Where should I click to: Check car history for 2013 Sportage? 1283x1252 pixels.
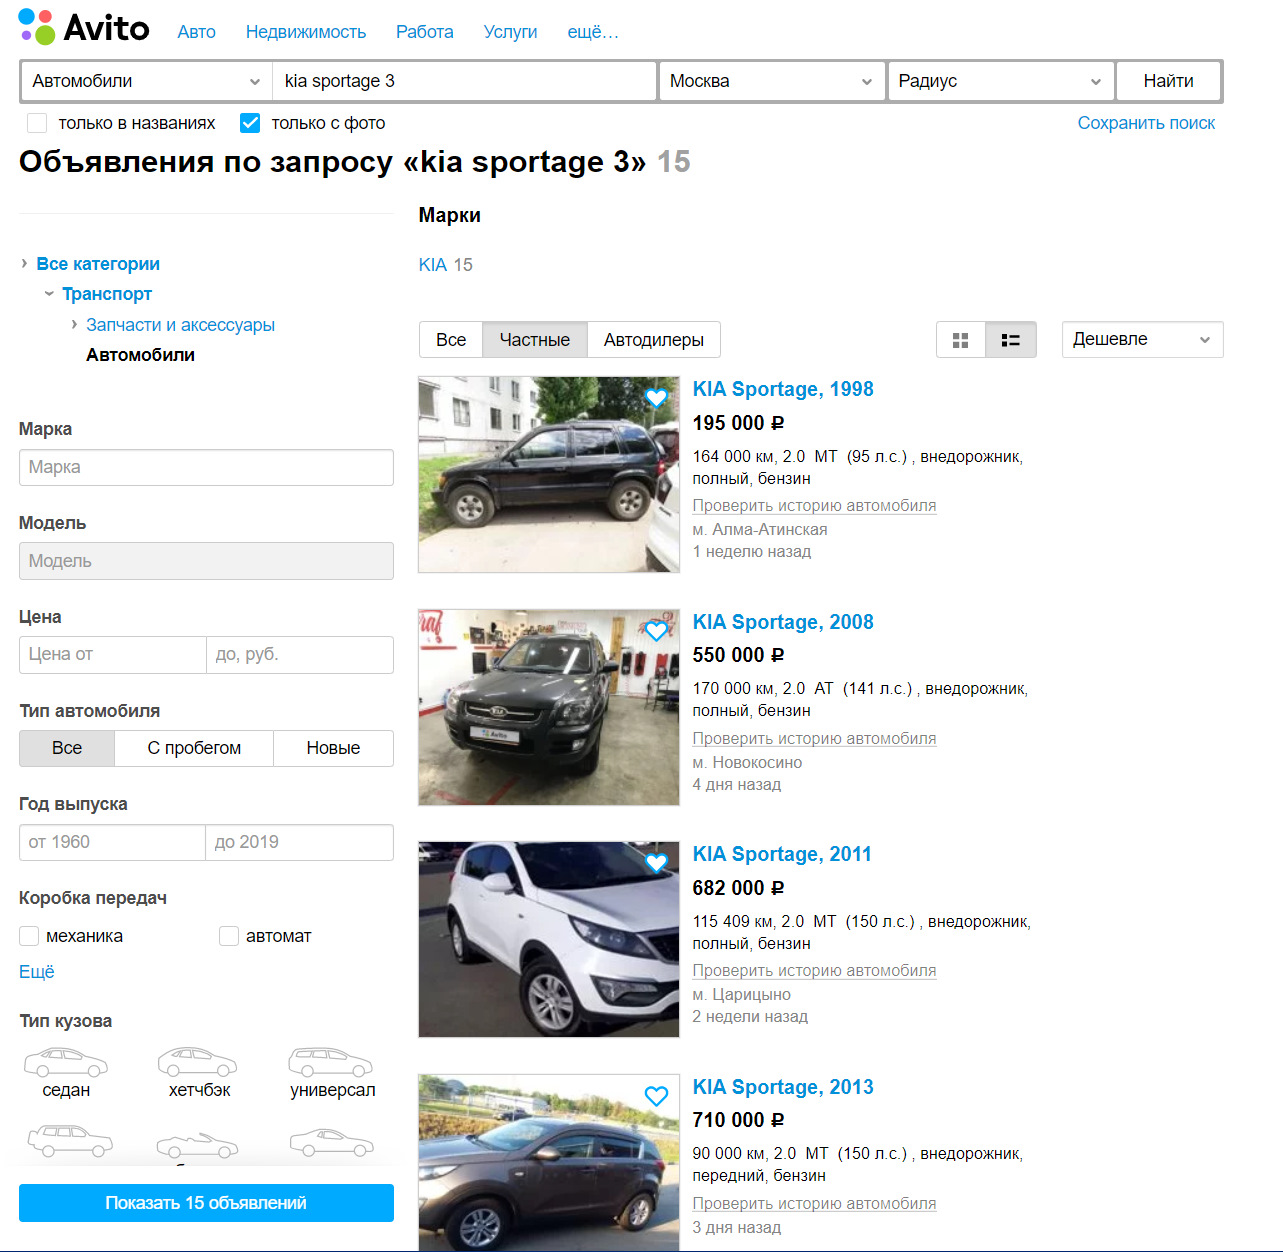tap(814, 1204)
